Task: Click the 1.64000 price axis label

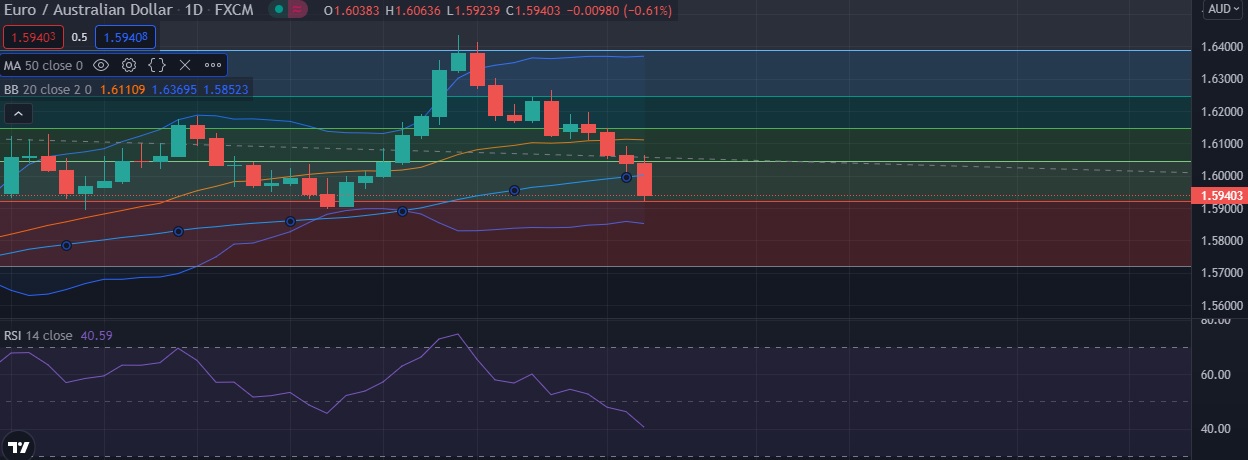Action: pos(1221,46)
